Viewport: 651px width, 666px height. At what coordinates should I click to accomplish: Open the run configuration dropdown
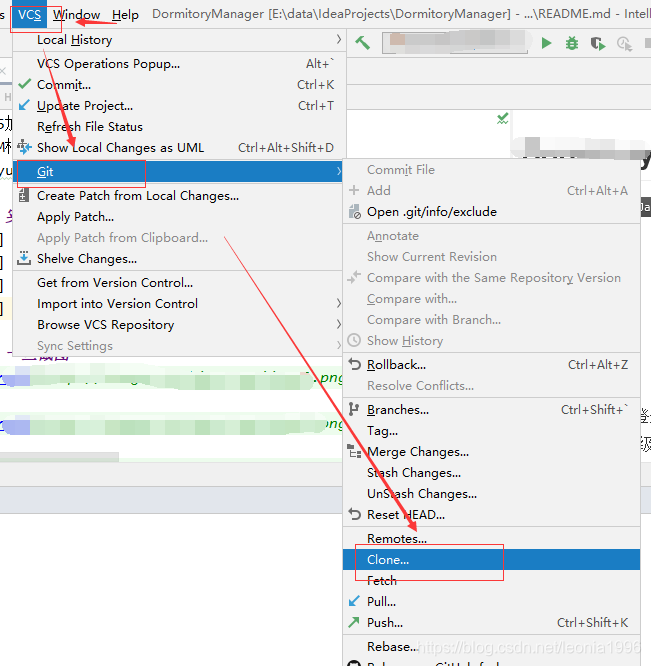click(x=455, y=42)
